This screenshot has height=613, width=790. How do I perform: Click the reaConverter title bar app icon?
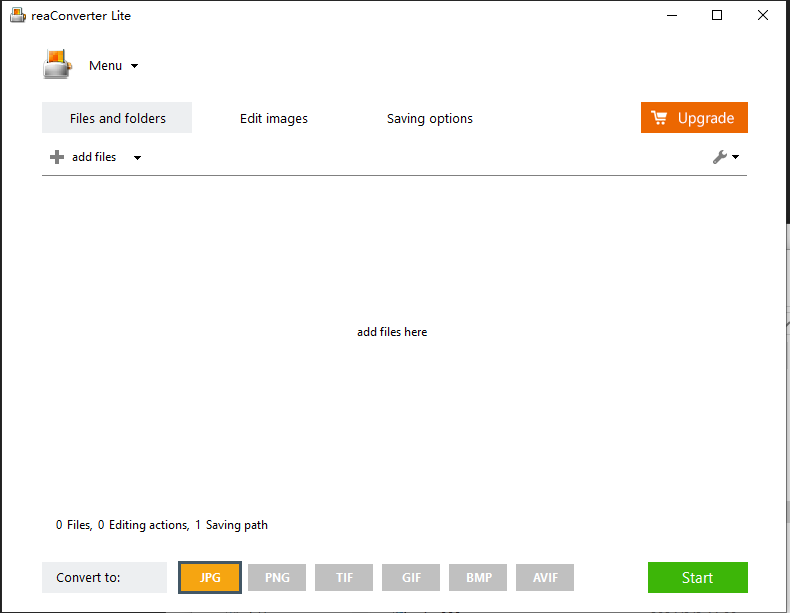point(17,16)
